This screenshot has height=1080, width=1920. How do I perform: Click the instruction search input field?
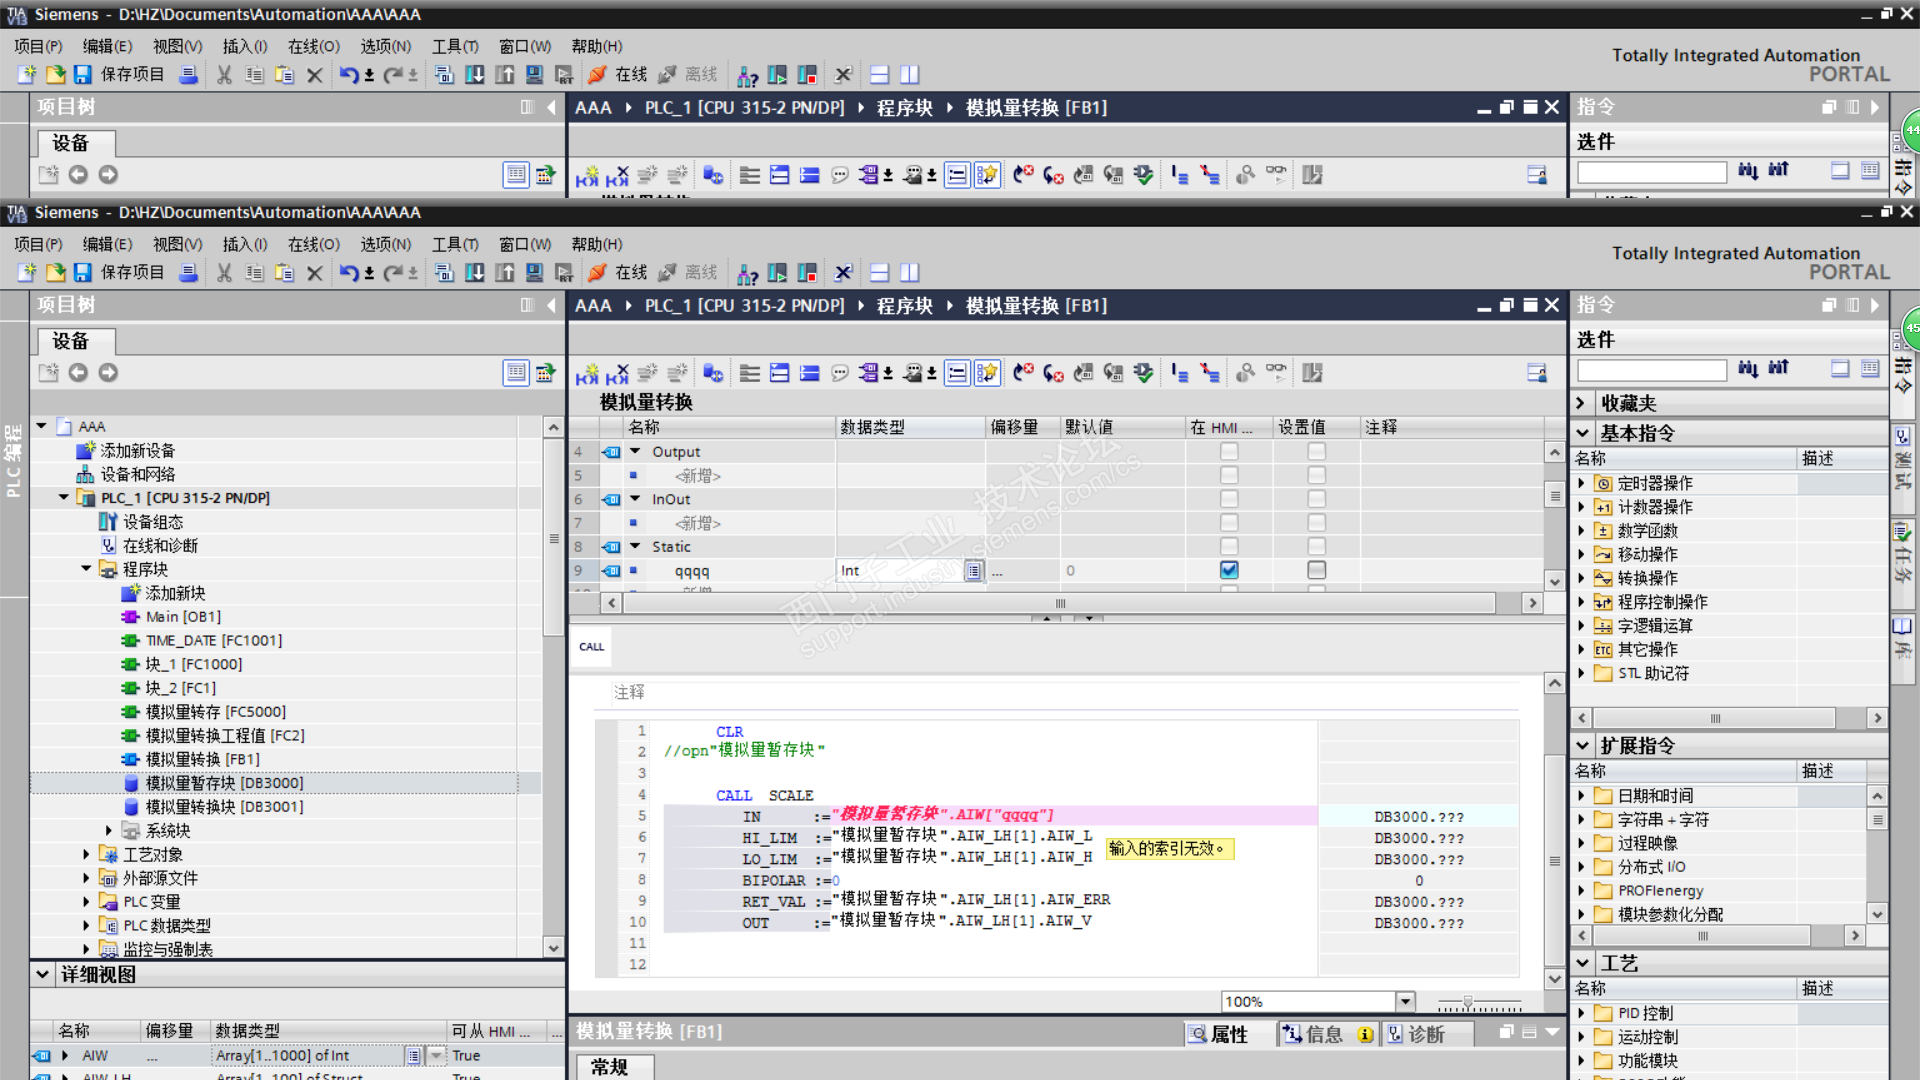[x=1651, y=370]
